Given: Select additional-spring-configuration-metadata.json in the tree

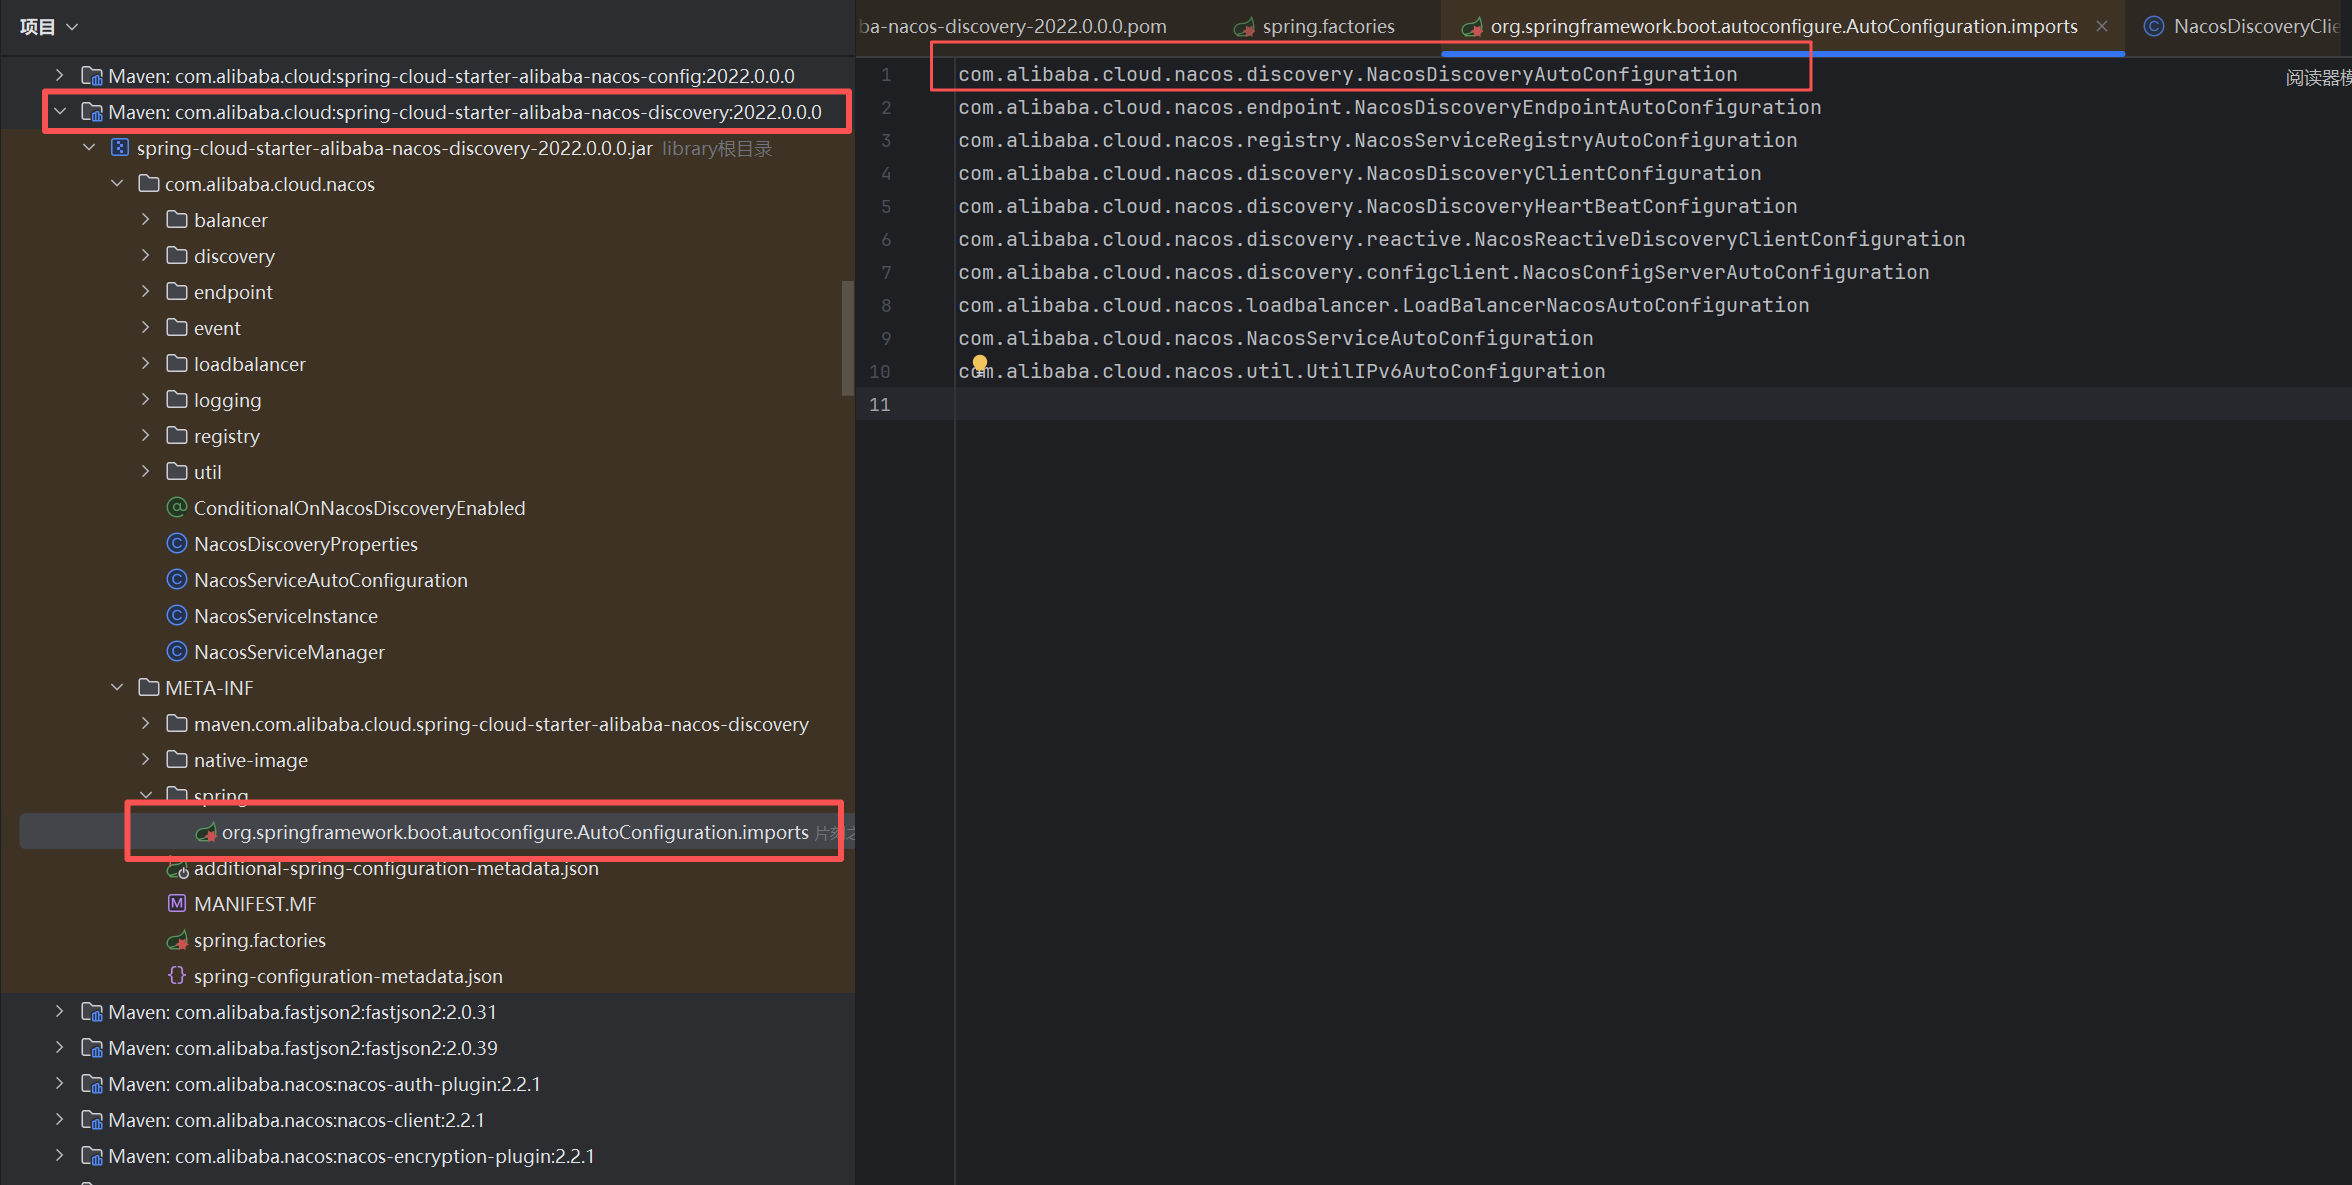Looking at the screenshot, I should [396, 868].
